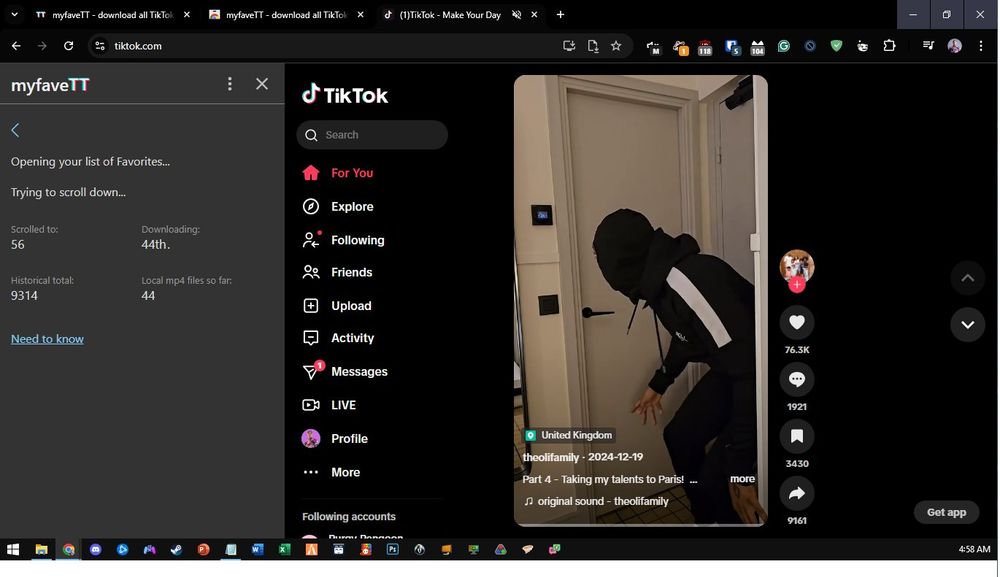Image resolution: width=1000 pixels, height=577 pixels.
Task: Open your Profile page
Action: [335, 439]
